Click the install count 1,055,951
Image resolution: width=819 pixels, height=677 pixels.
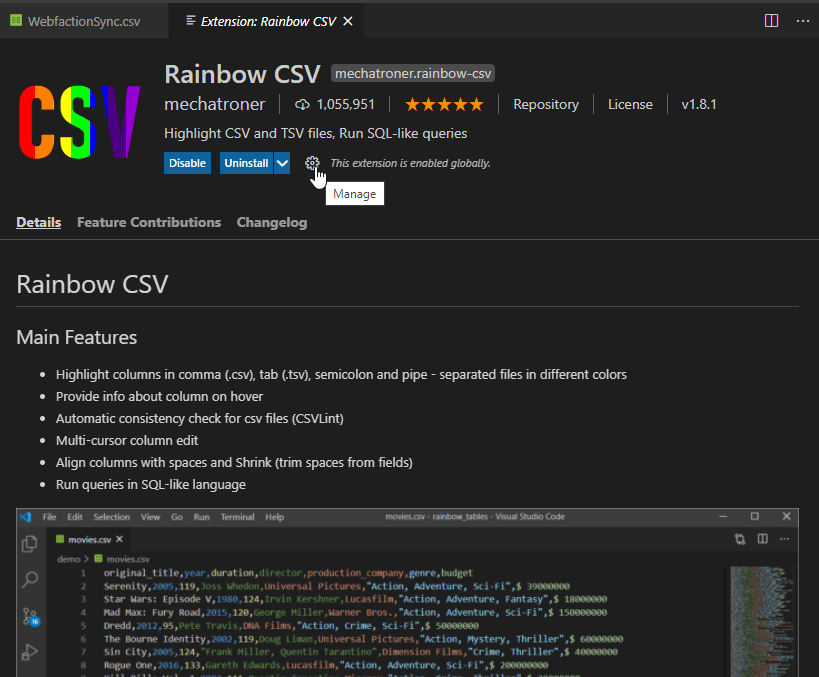[335, 104]
